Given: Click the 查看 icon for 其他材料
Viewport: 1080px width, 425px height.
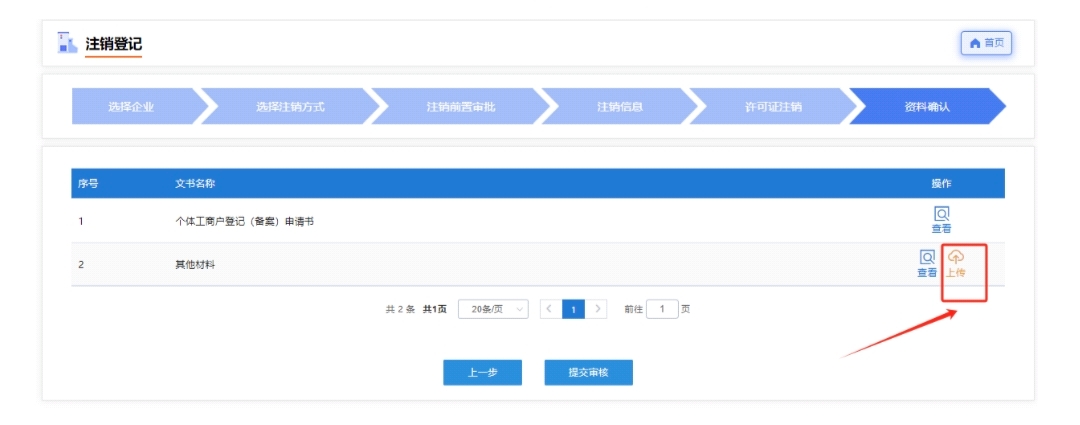Looking at the screenshot, I should tap(927, 263).
